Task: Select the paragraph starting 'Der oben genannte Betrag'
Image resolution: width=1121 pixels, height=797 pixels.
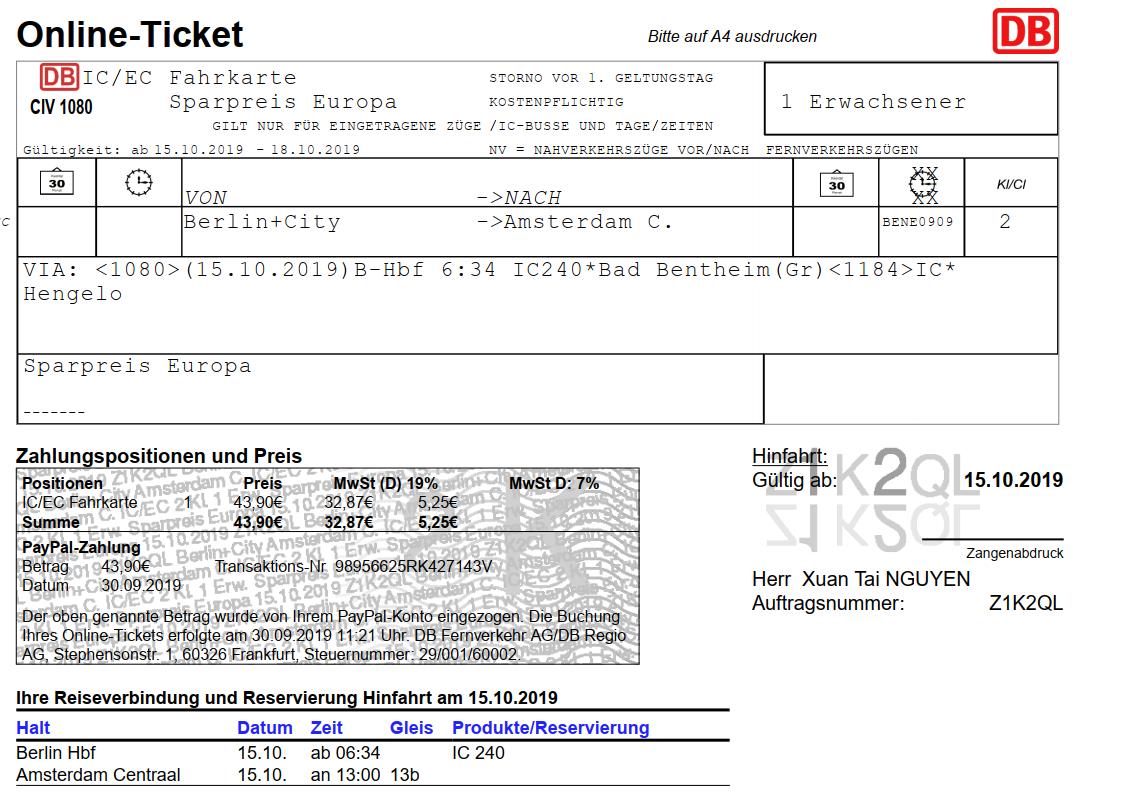Action: (323, 635)
